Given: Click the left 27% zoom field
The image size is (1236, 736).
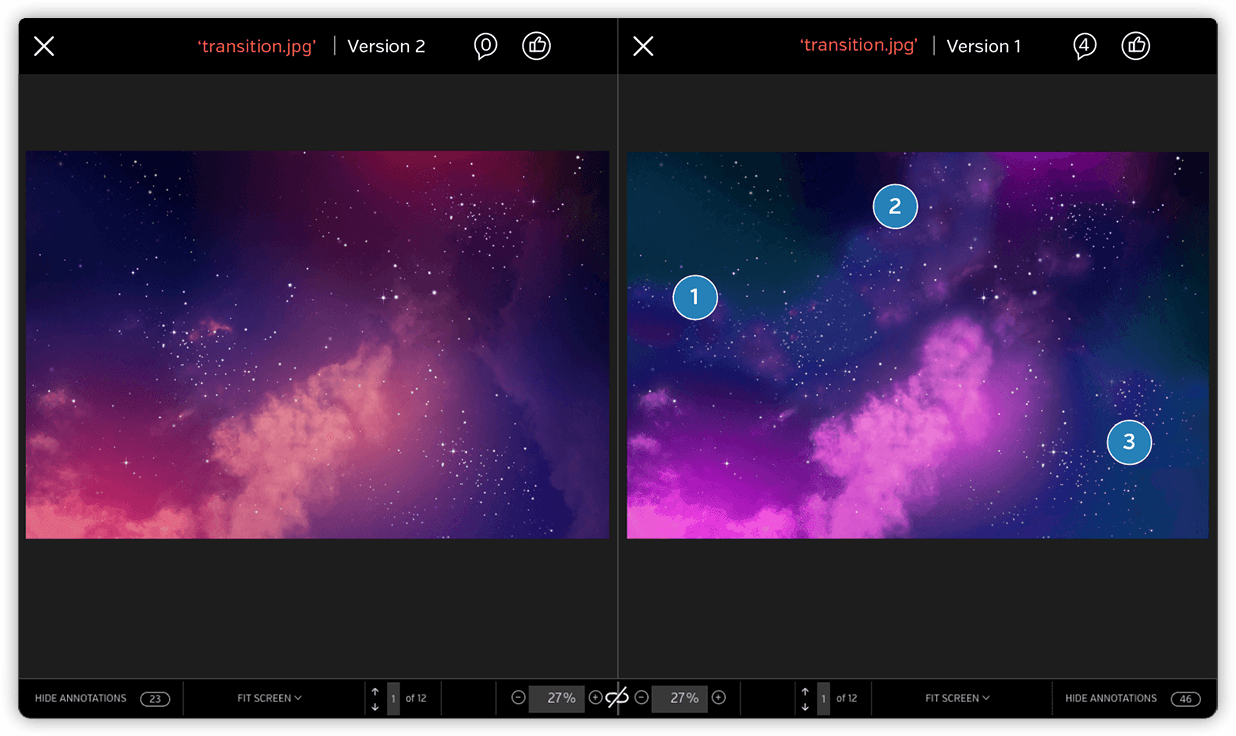Looking at the screenshot, I should [x=556, y=698].
